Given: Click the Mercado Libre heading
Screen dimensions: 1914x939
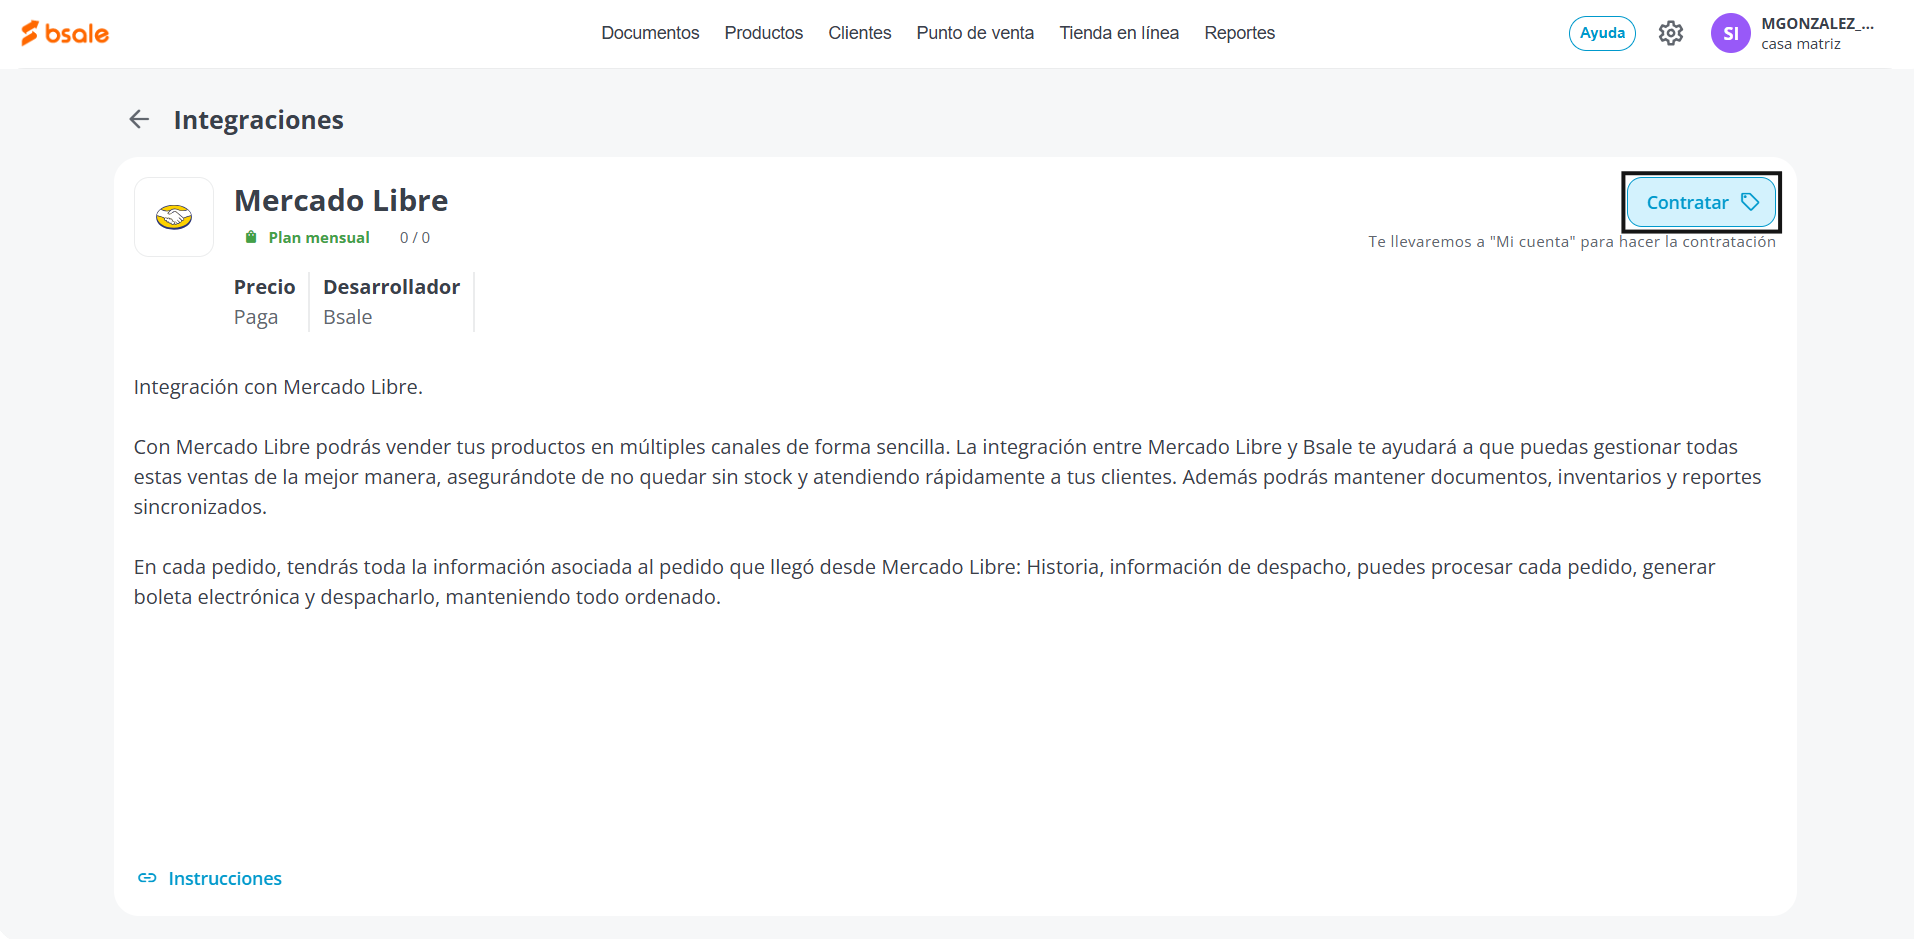Looking at the screenshot, I should (x=341, y=200).
